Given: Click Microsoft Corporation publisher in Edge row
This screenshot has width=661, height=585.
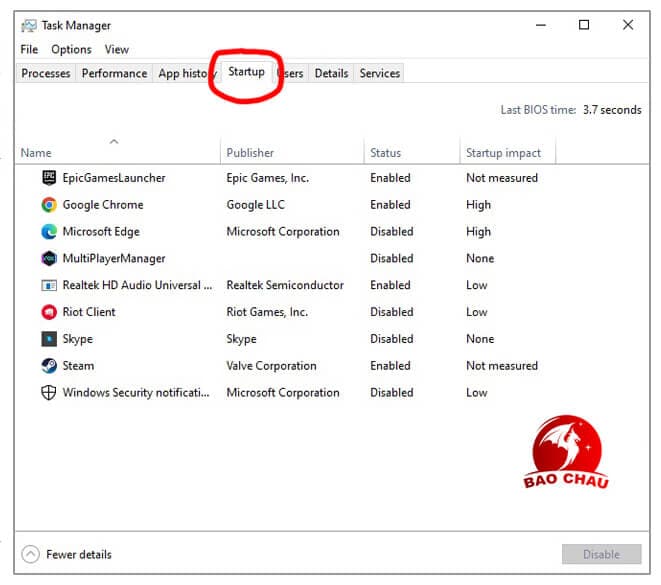Looking at the screenshot, I should pos(283,231).
